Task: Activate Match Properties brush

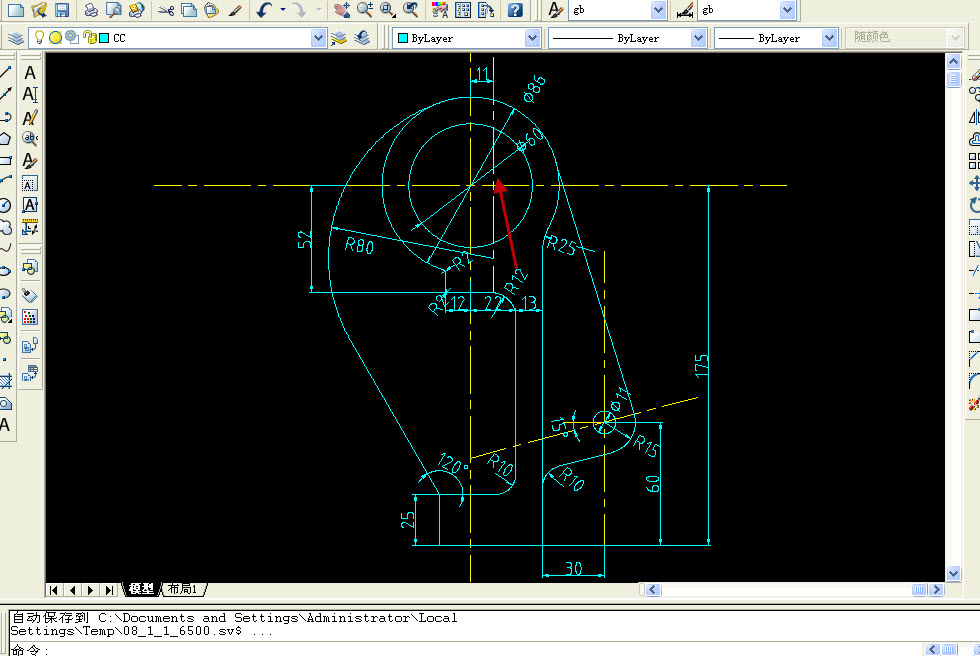Action: (x=235, y=10)
